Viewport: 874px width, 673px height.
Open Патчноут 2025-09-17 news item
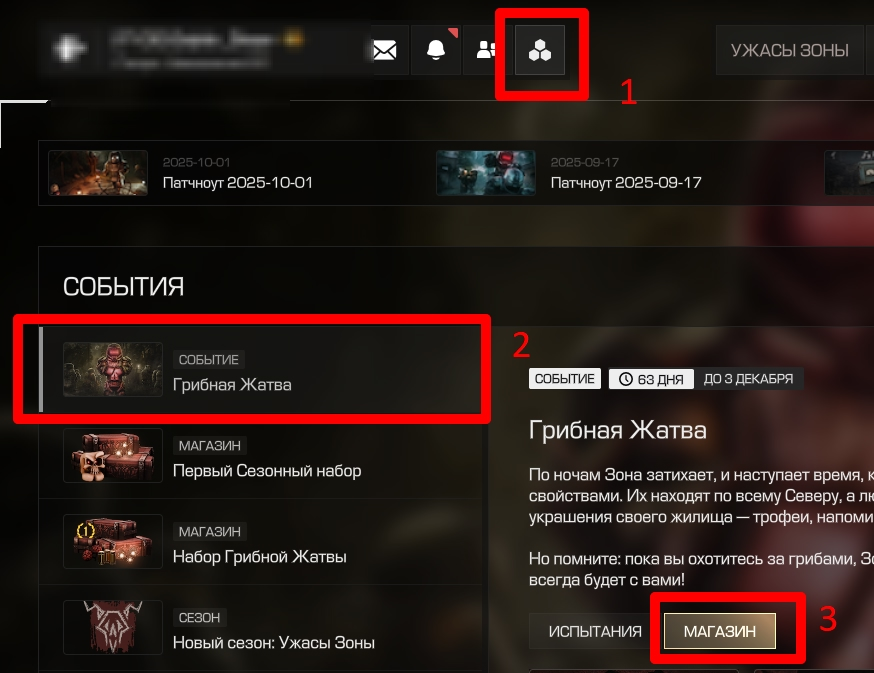pyautogui.click(x=625, y=183)
